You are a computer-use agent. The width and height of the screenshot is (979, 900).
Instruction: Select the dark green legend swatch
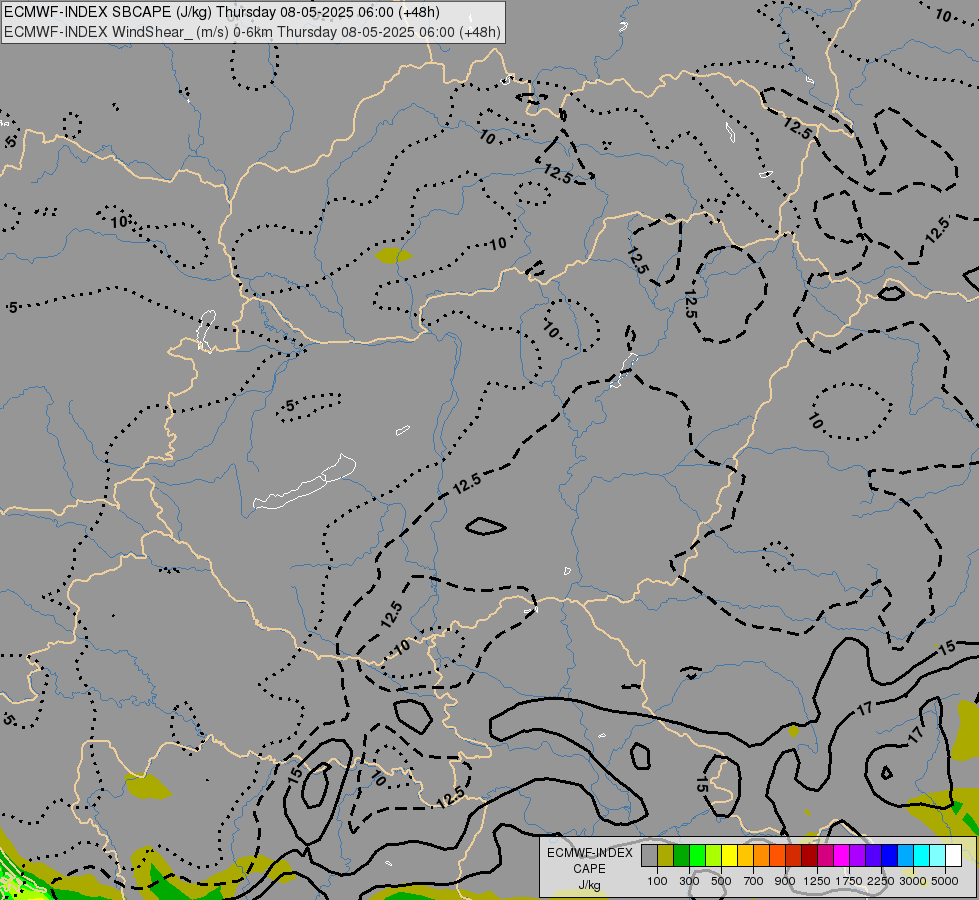pos(682,855)
